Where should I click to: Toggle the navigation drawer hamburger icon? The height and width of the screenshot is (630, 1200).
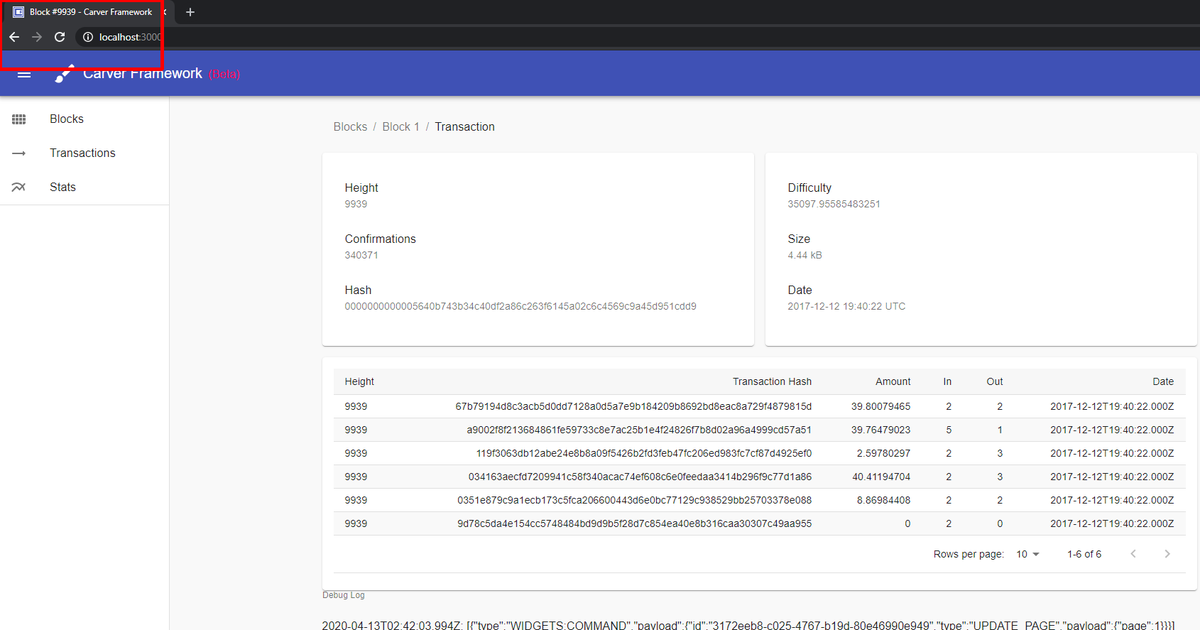pyautogui.click(x=24, y=73)
